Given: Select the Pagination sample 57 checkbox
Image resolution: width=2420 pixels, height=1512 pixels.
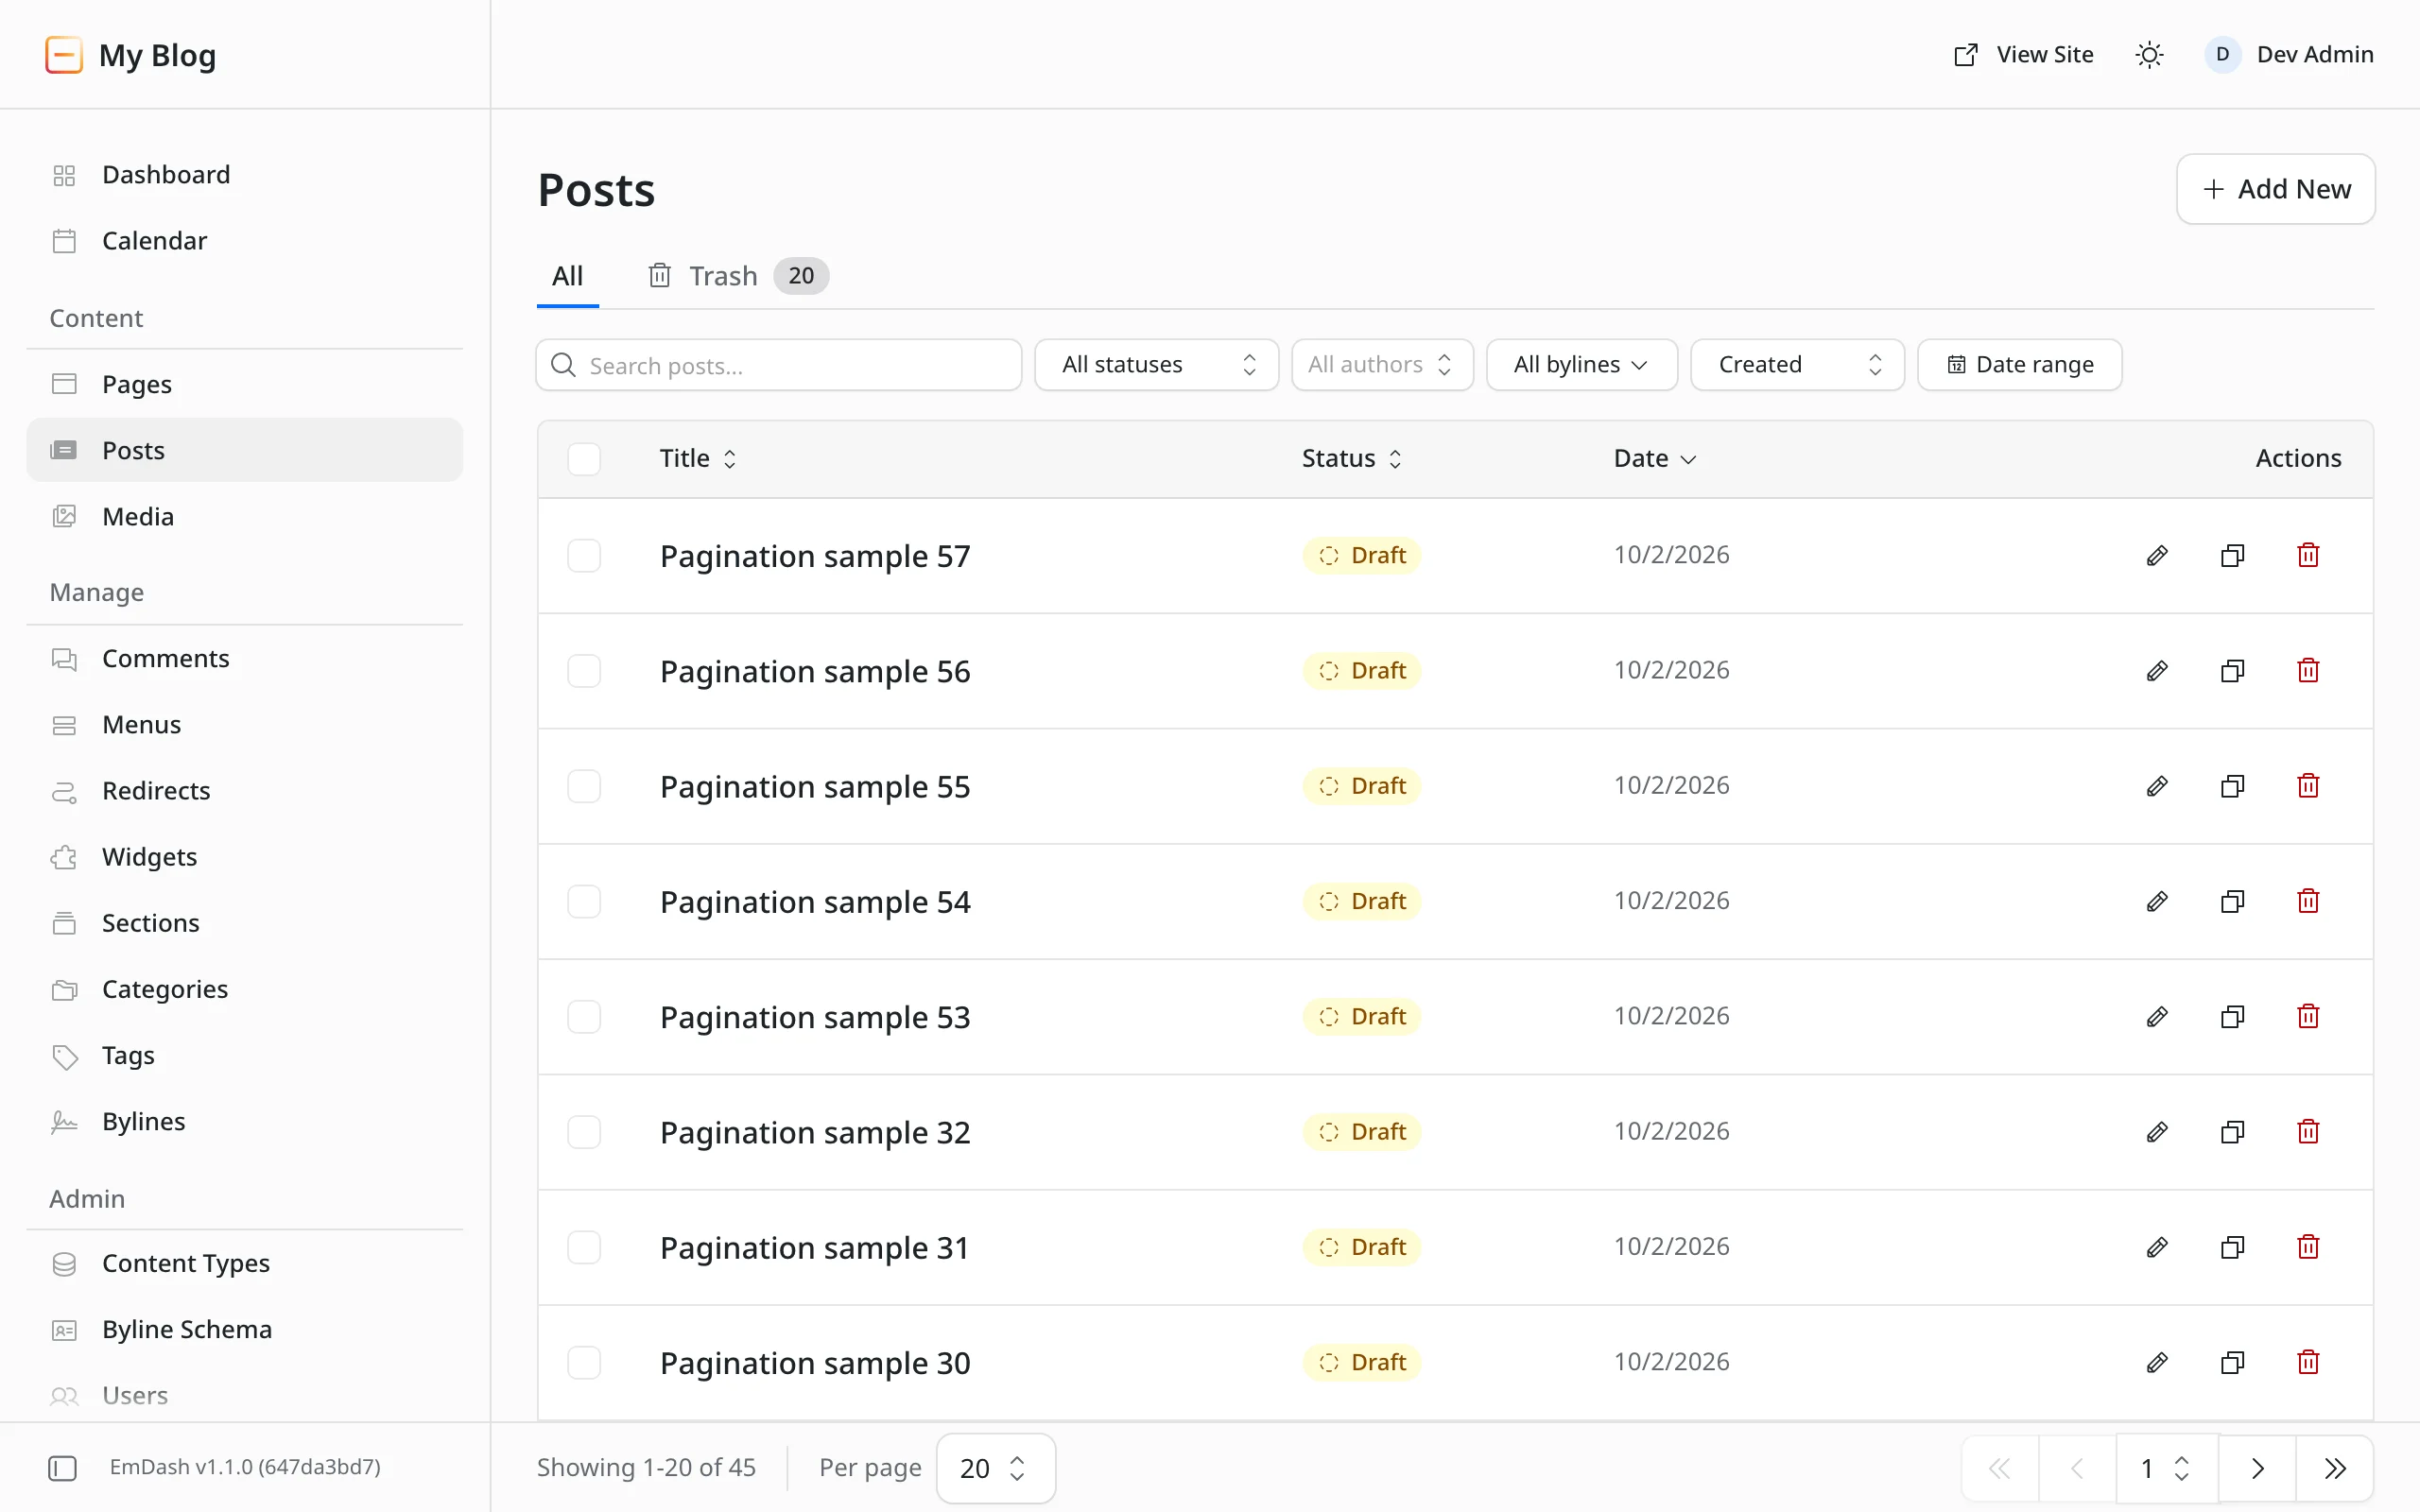Looking at the screenshot, I should 584,555.
